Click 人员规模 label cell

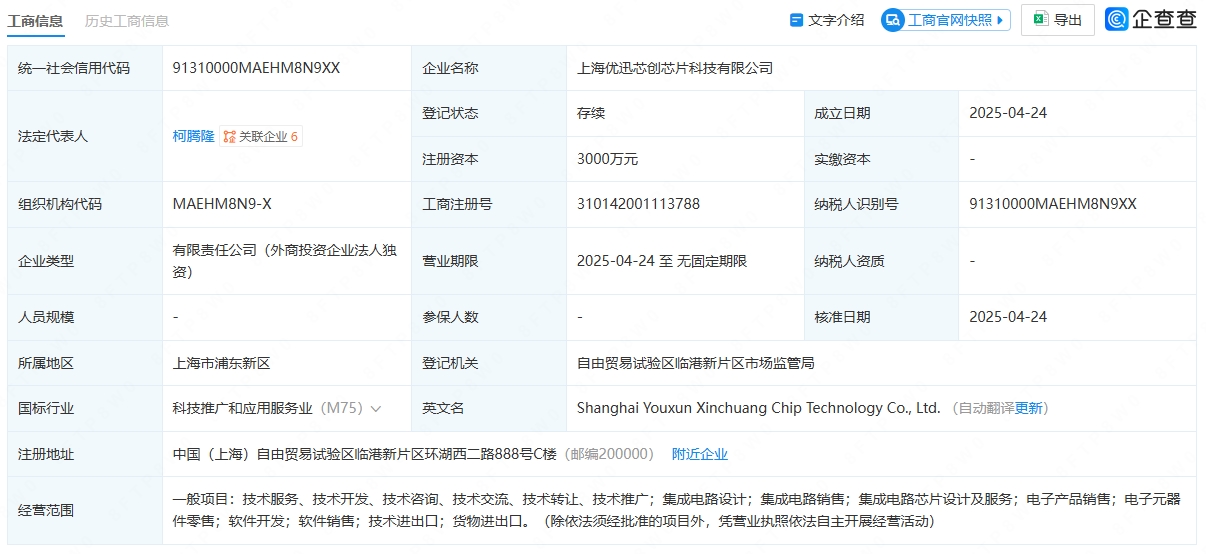coord(85,317)
